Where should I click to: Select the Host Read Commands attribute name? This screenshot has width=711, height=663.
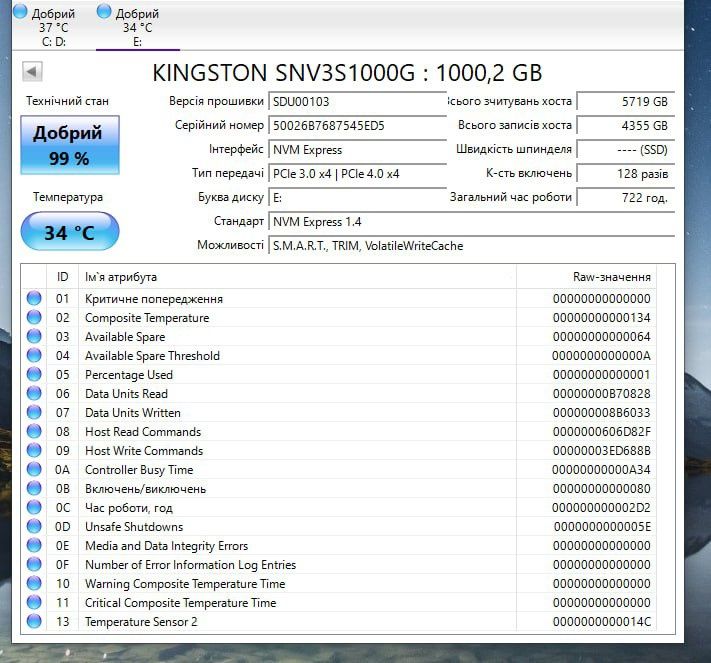coord(143,432)
